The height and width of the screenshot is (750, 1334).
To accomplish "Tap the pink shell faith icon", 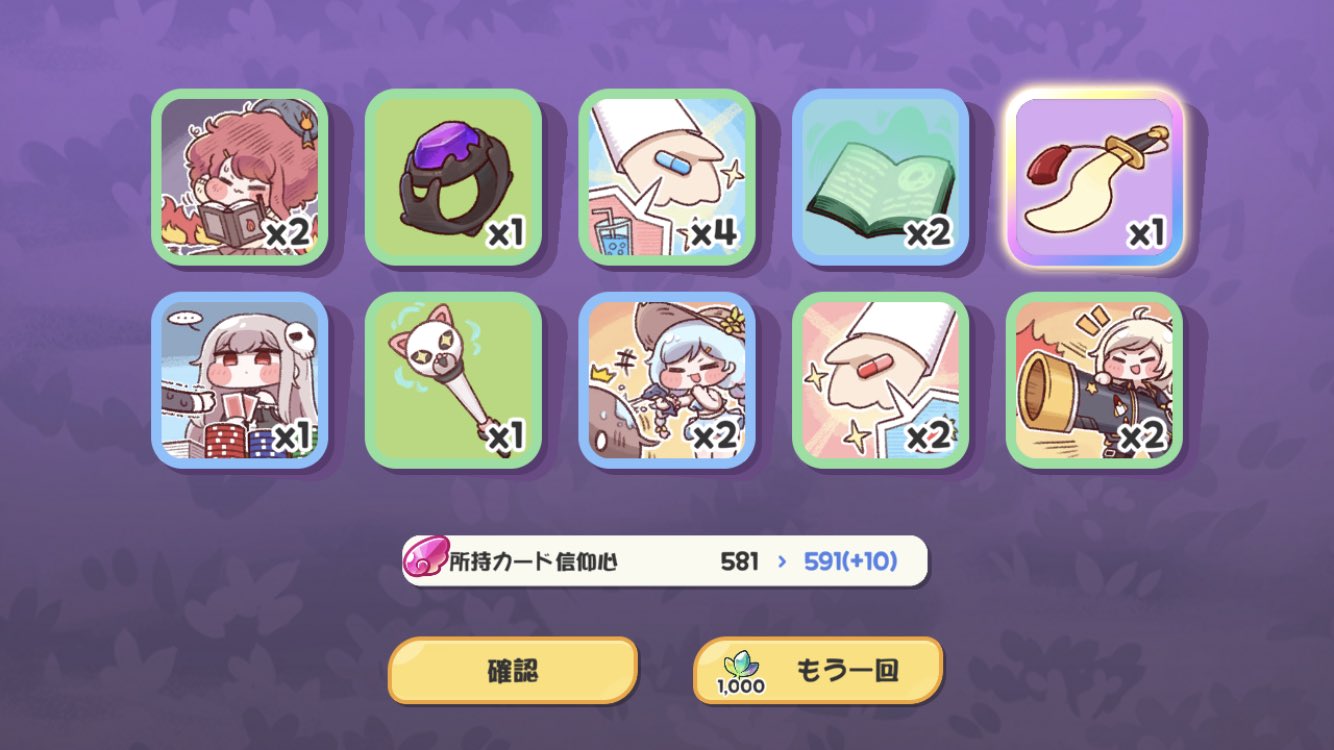I will (x=426, y=560).
